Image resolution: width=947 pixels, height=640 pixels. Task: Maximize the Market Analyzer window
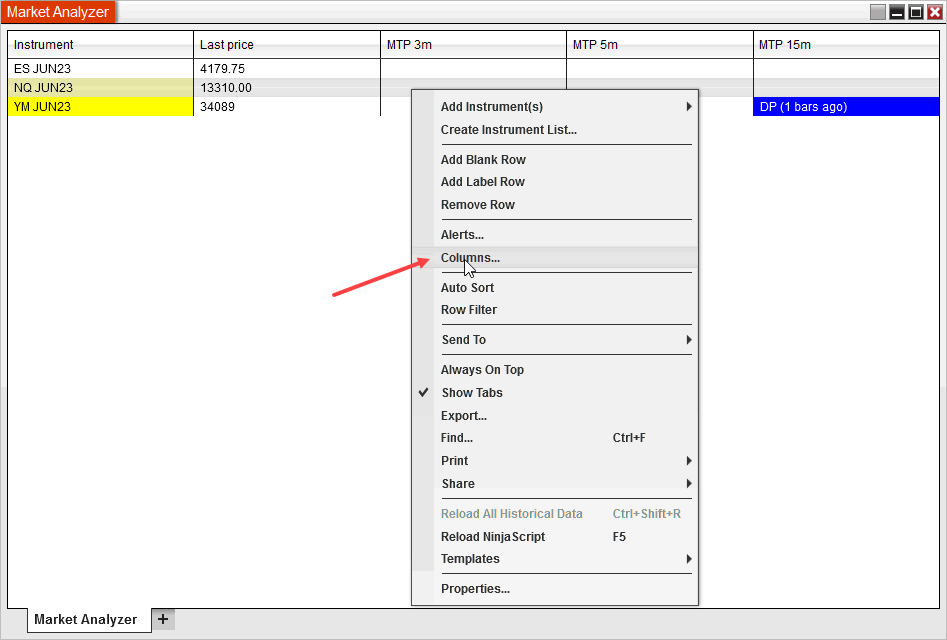pos(915,12)
